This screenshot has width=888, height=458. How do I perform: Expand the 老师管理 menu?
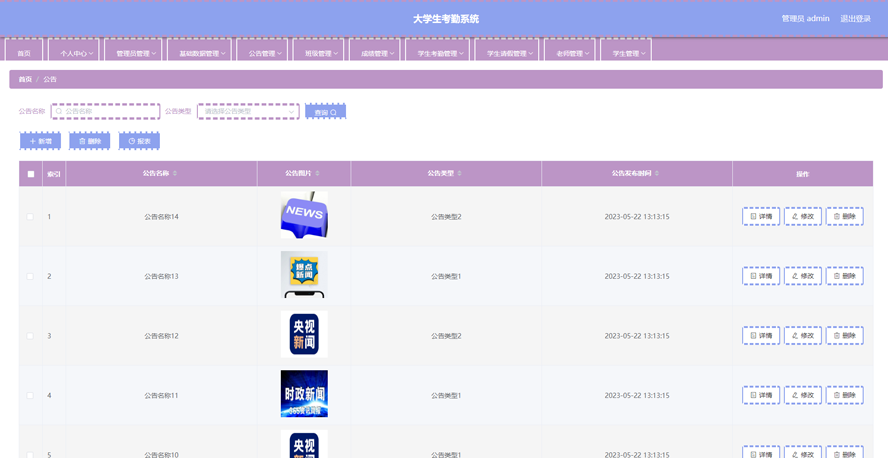[570, 50]
